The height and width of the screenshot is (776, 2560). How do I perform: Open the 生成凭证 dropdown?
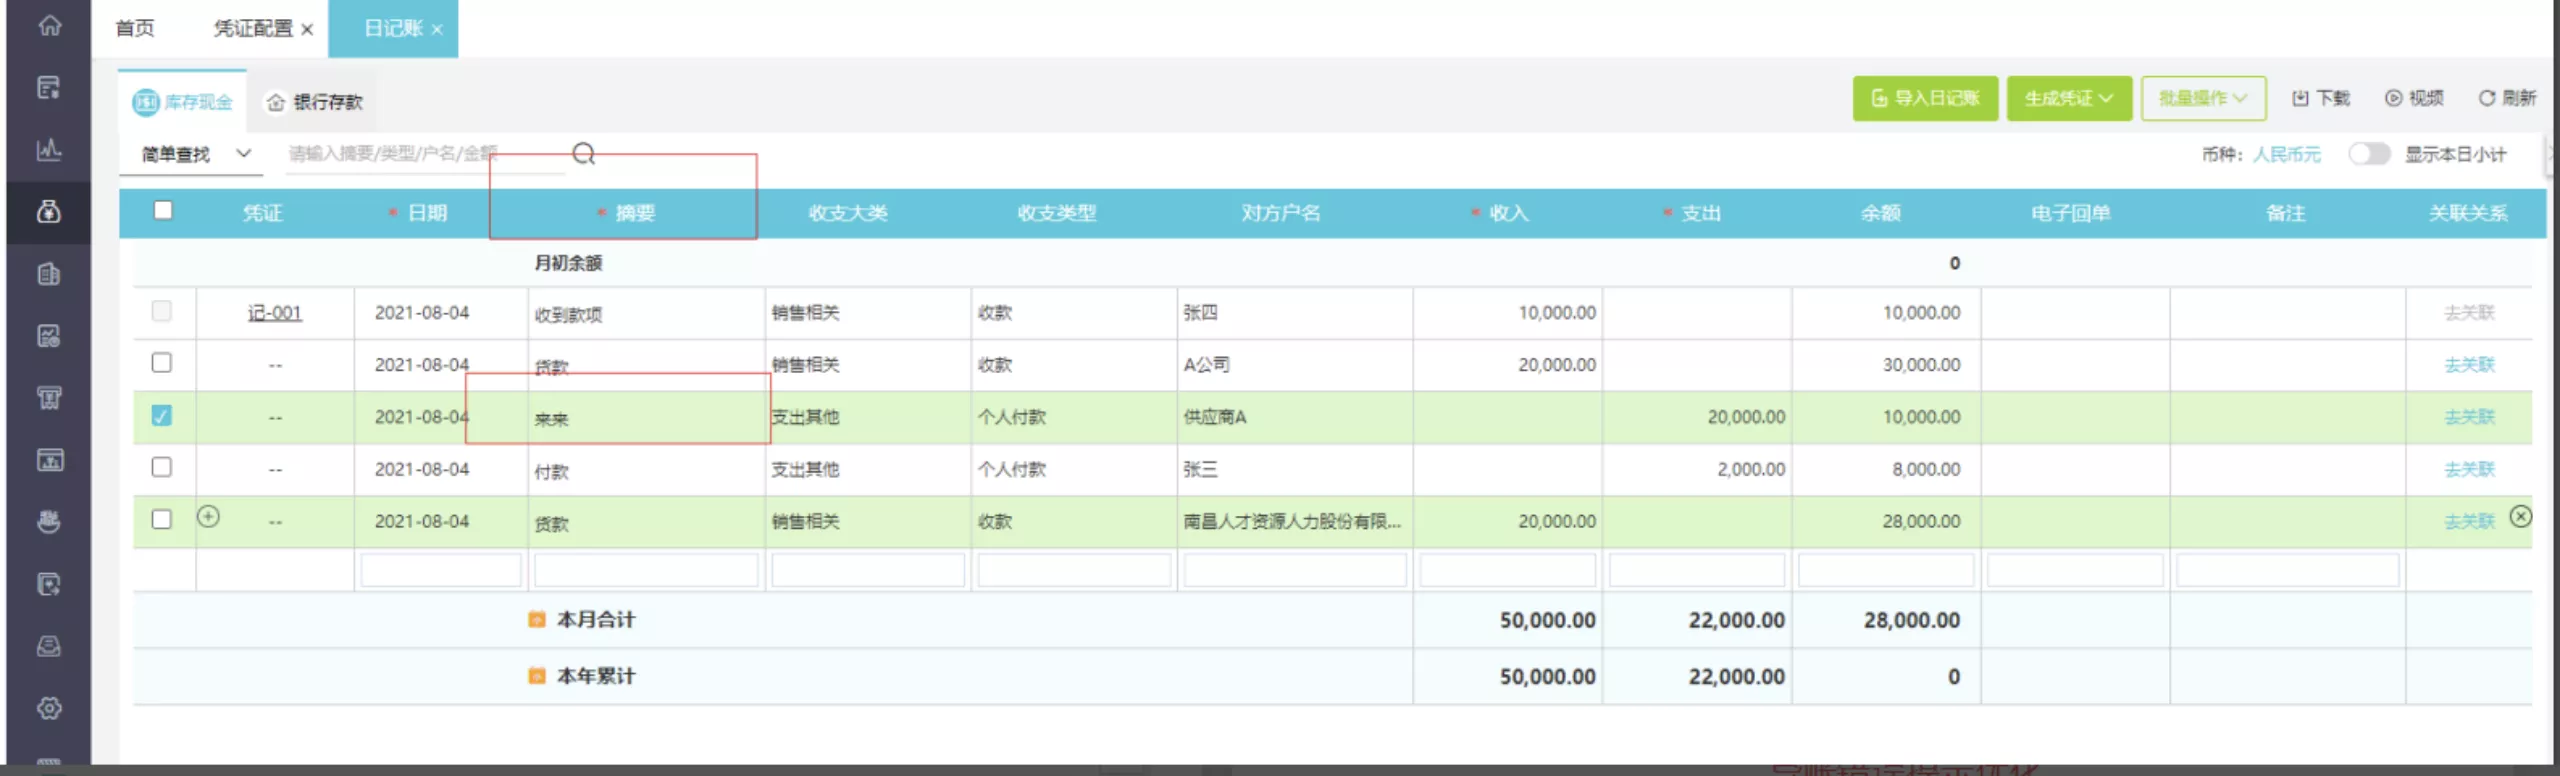[2069, 98]
